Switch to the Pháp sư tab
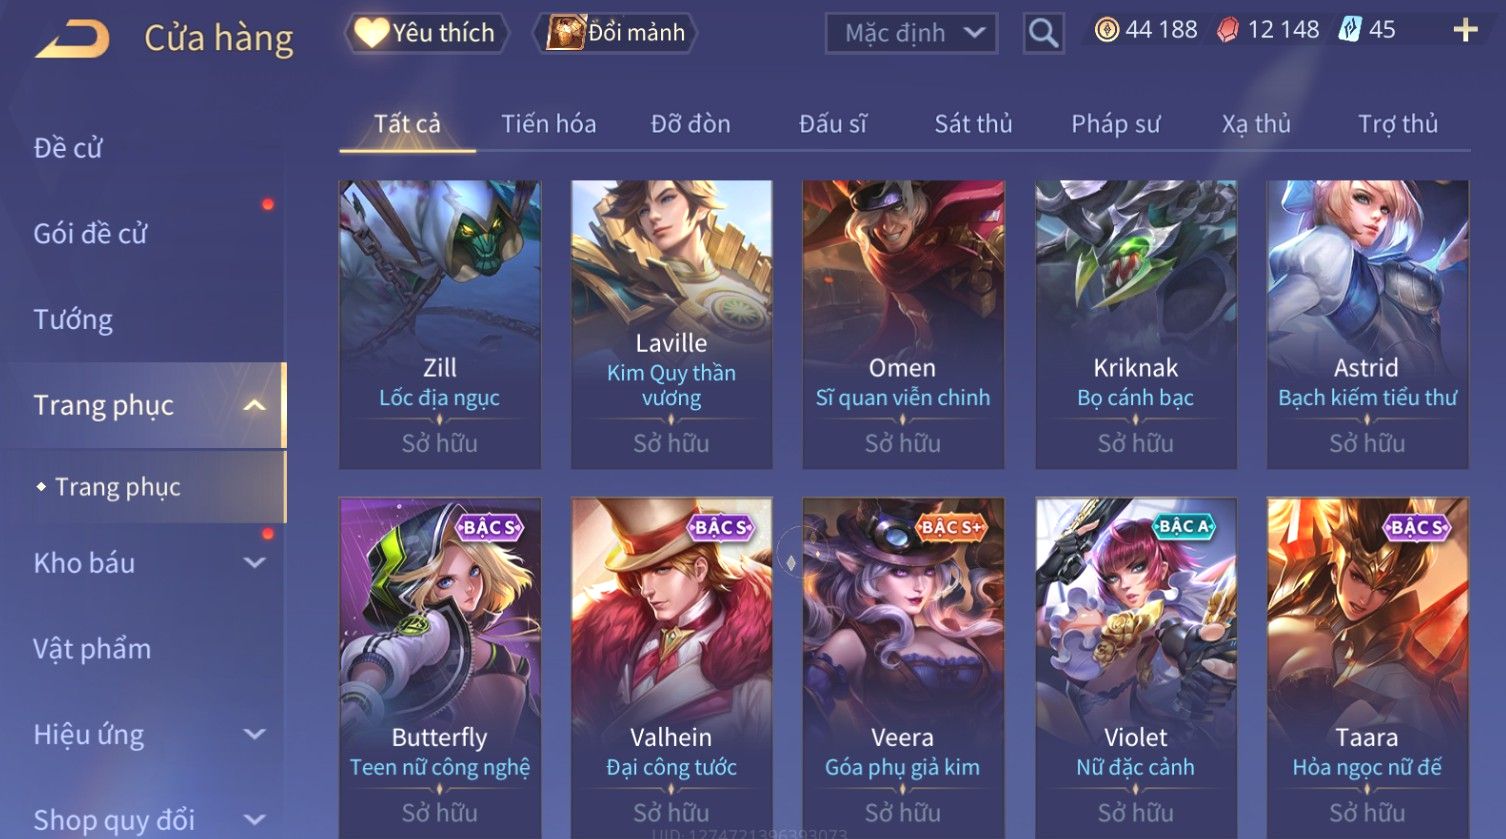 (1115, 124)
